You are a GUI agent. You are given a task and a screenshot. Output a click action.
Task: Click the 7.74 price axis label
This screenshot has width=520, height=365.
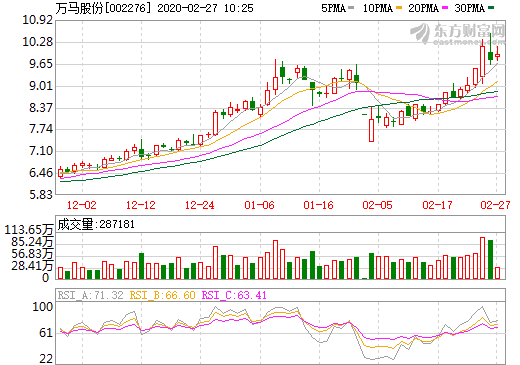click(41, 129)
